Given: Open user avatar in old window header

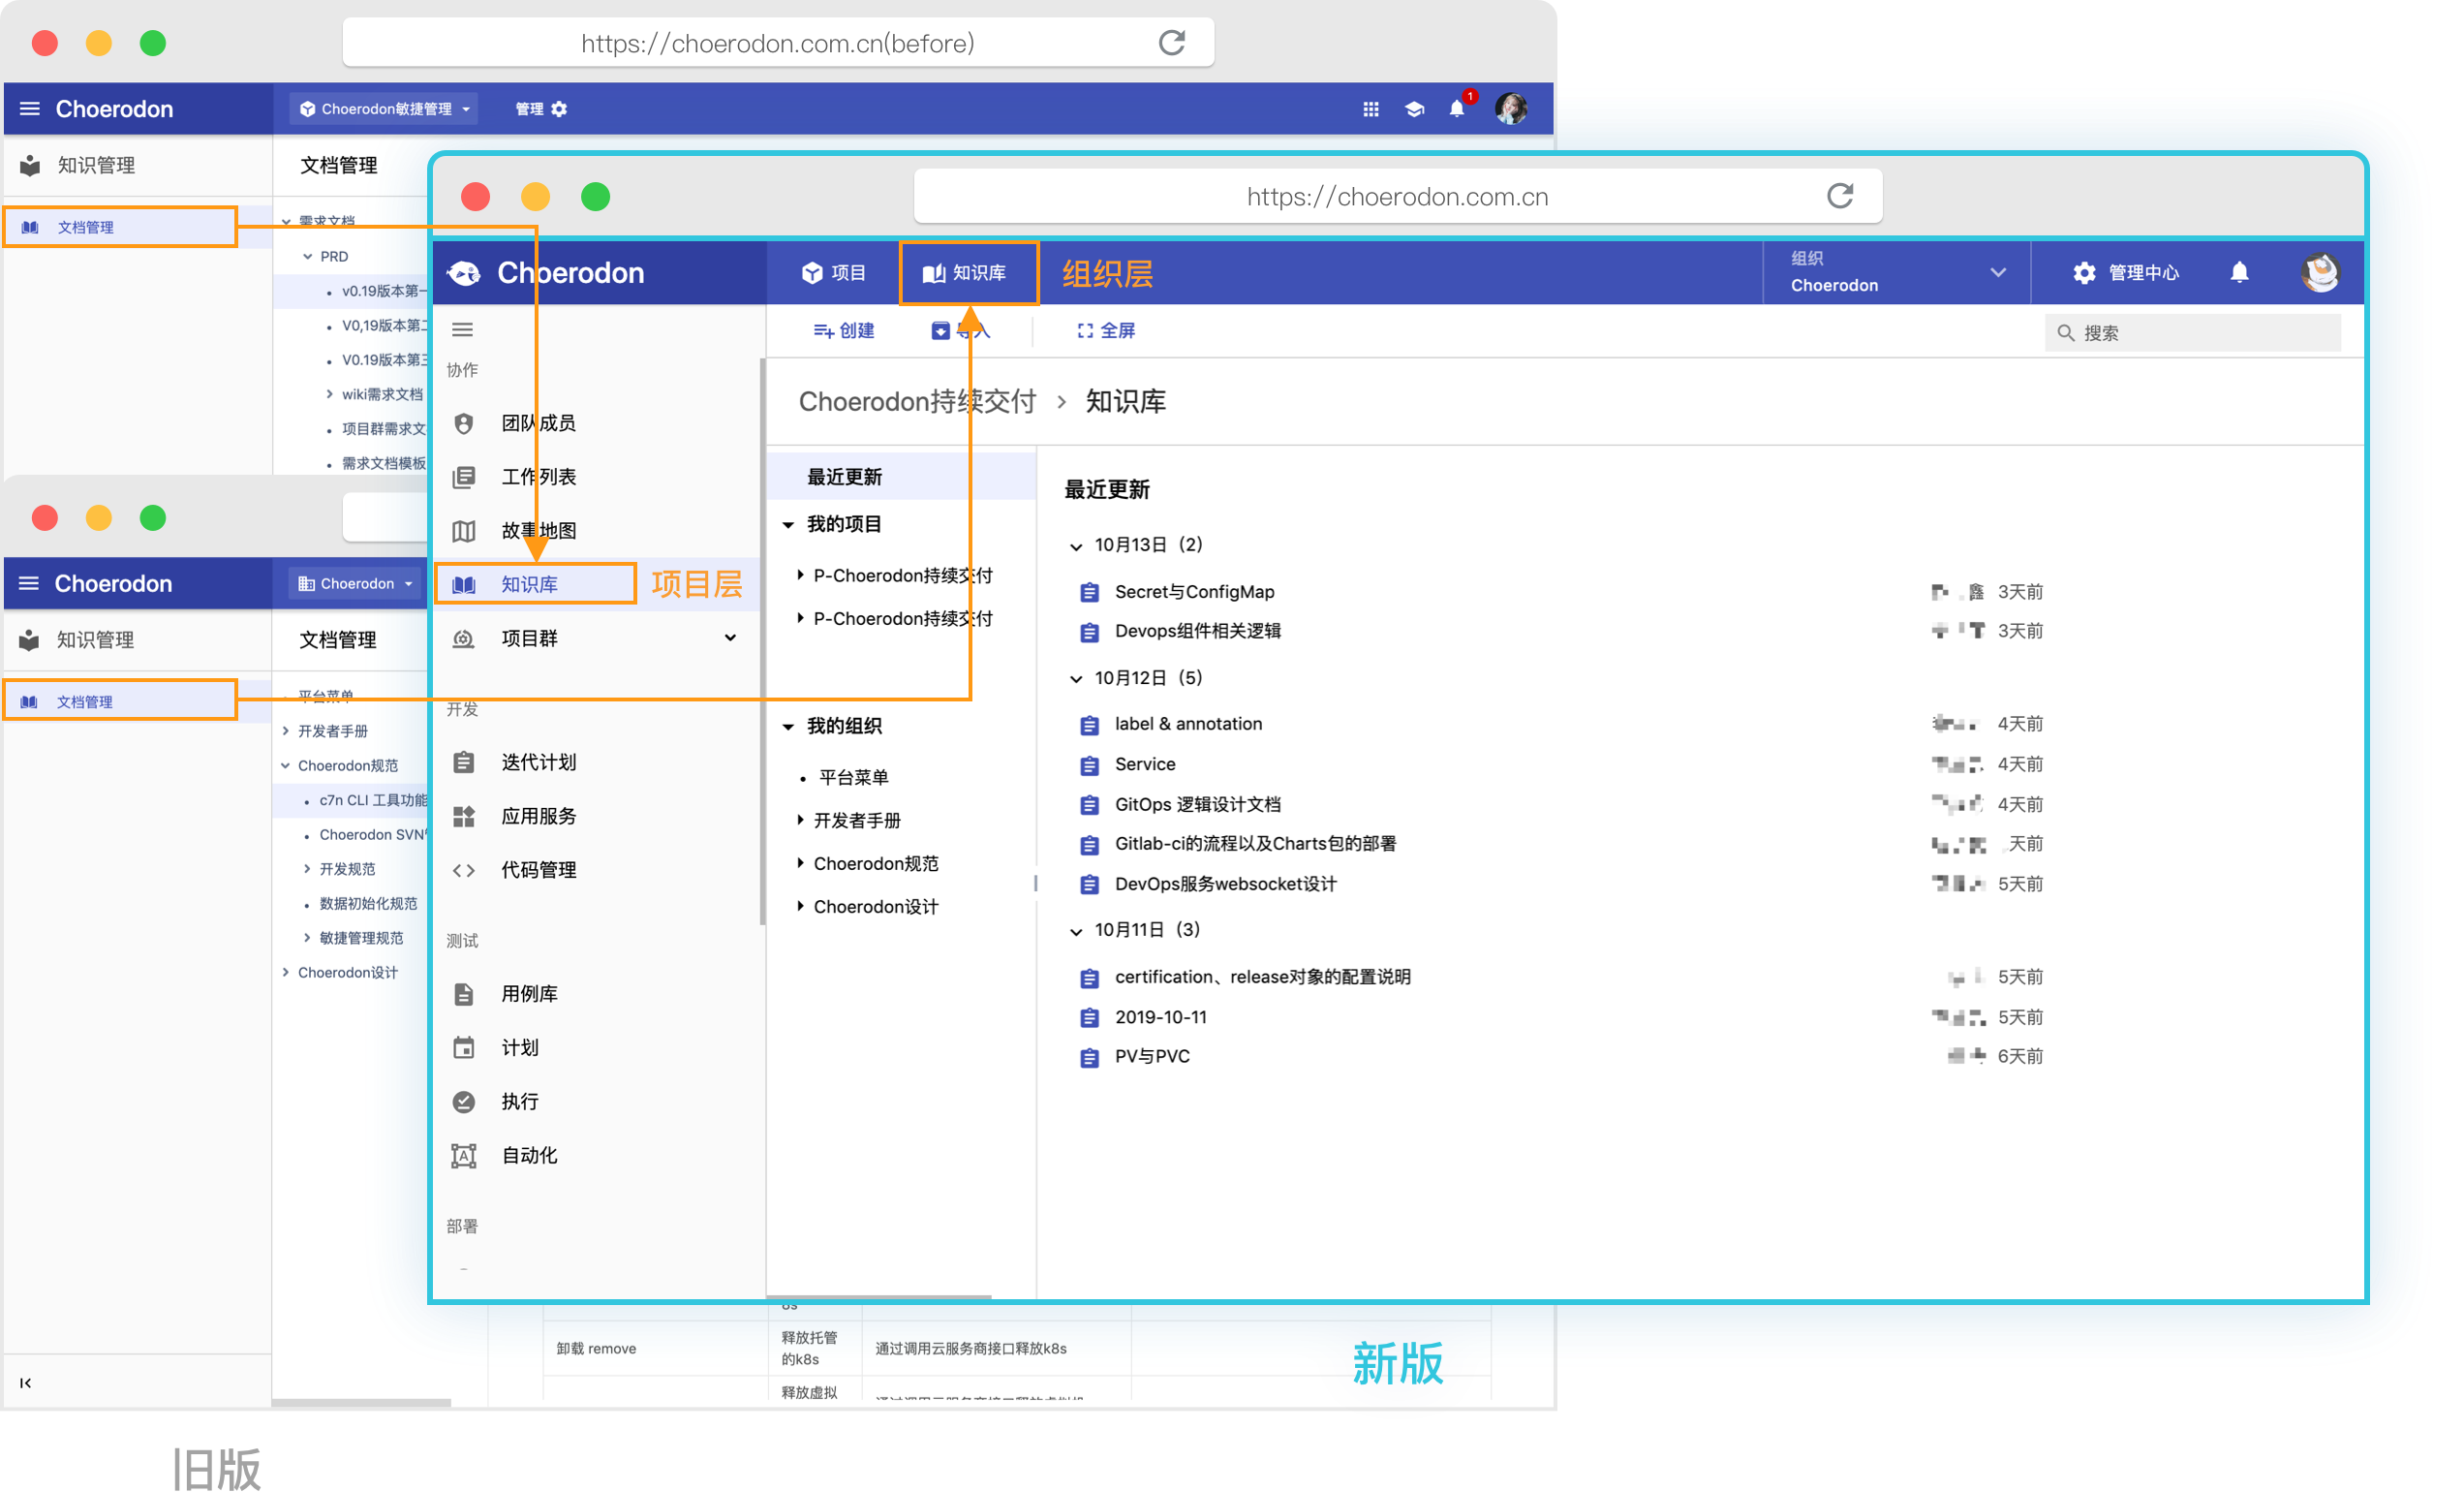Looking at the screenshot, I should tap(1510, 108).
